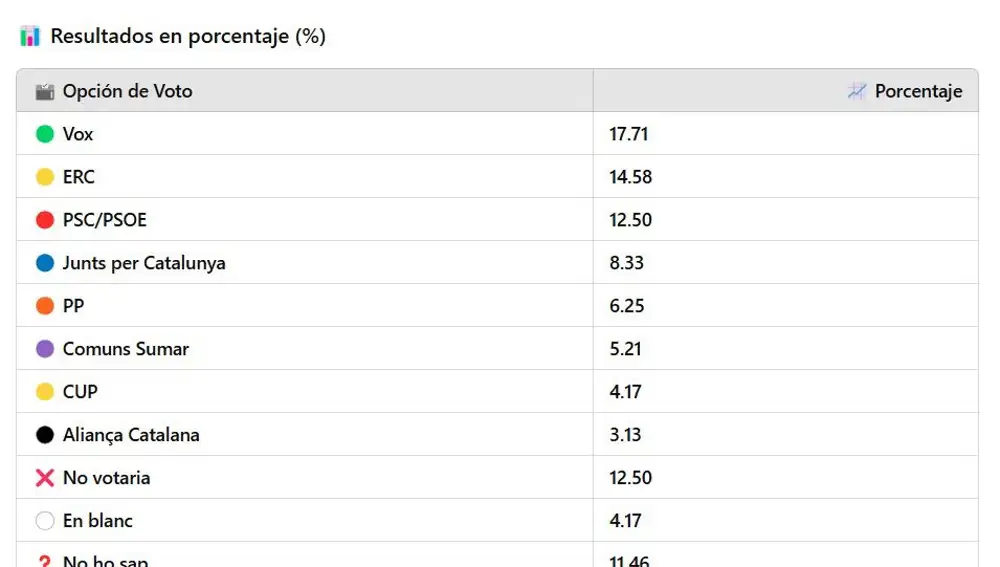The image size is (1000, 567).
Task: Select the Junts per Catalunya row label
Action: coord(144,263)
